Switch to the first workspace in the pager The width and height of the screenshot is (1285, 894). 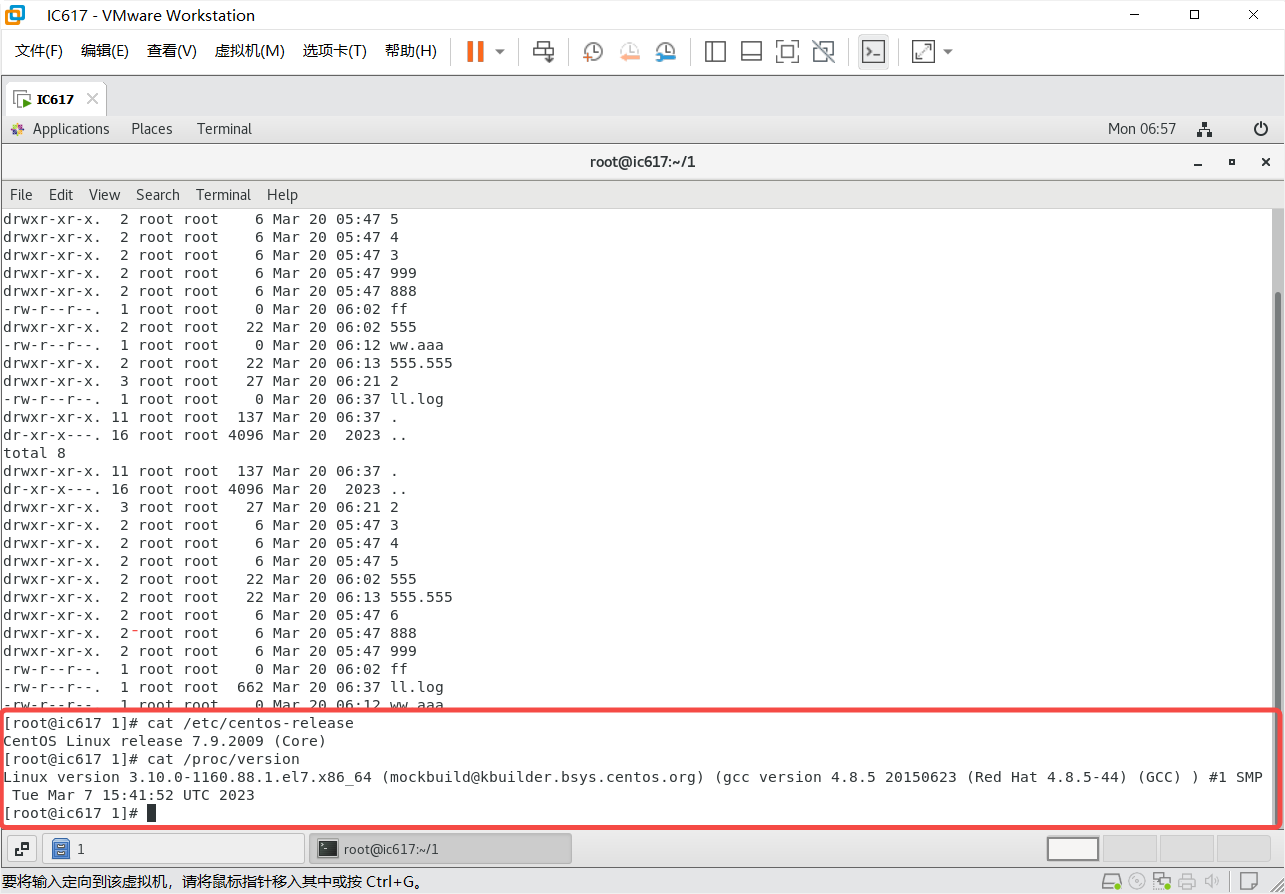point(1073,849)
